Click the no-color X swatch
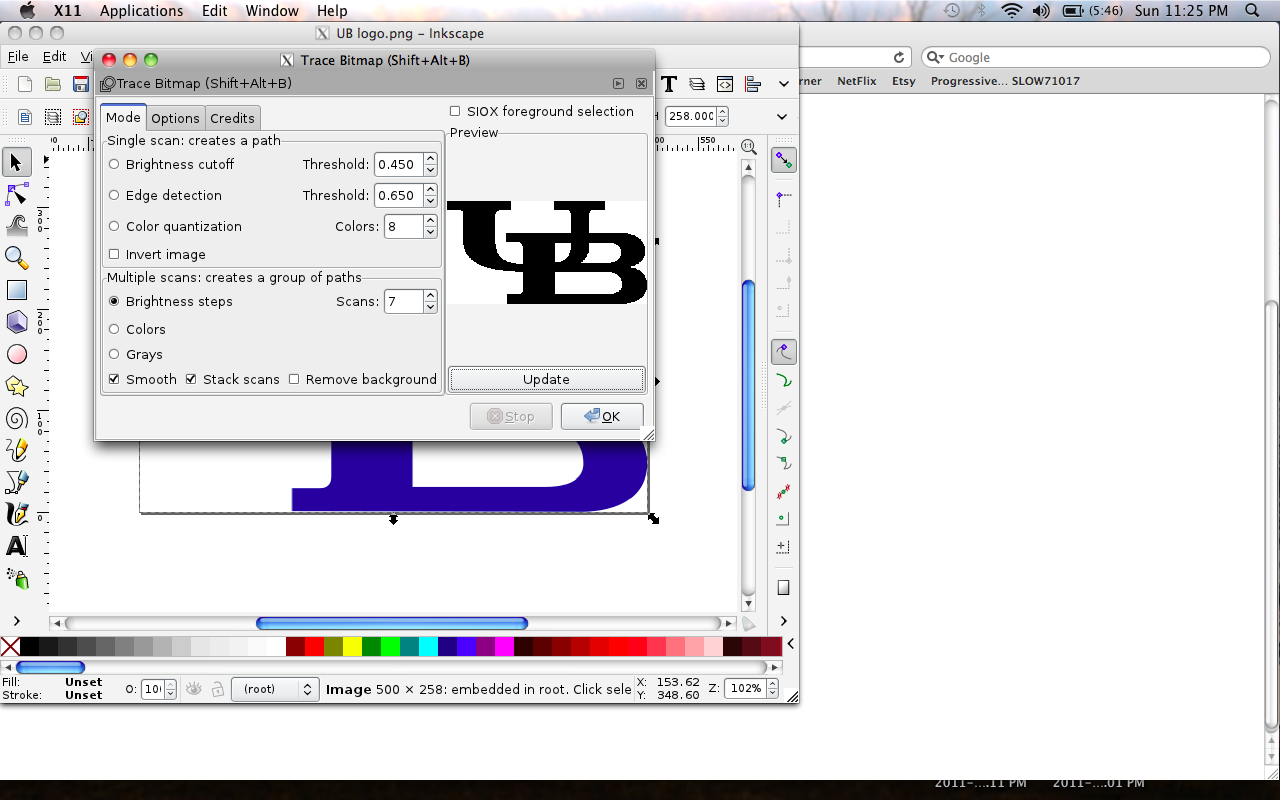 click(10, 646)
